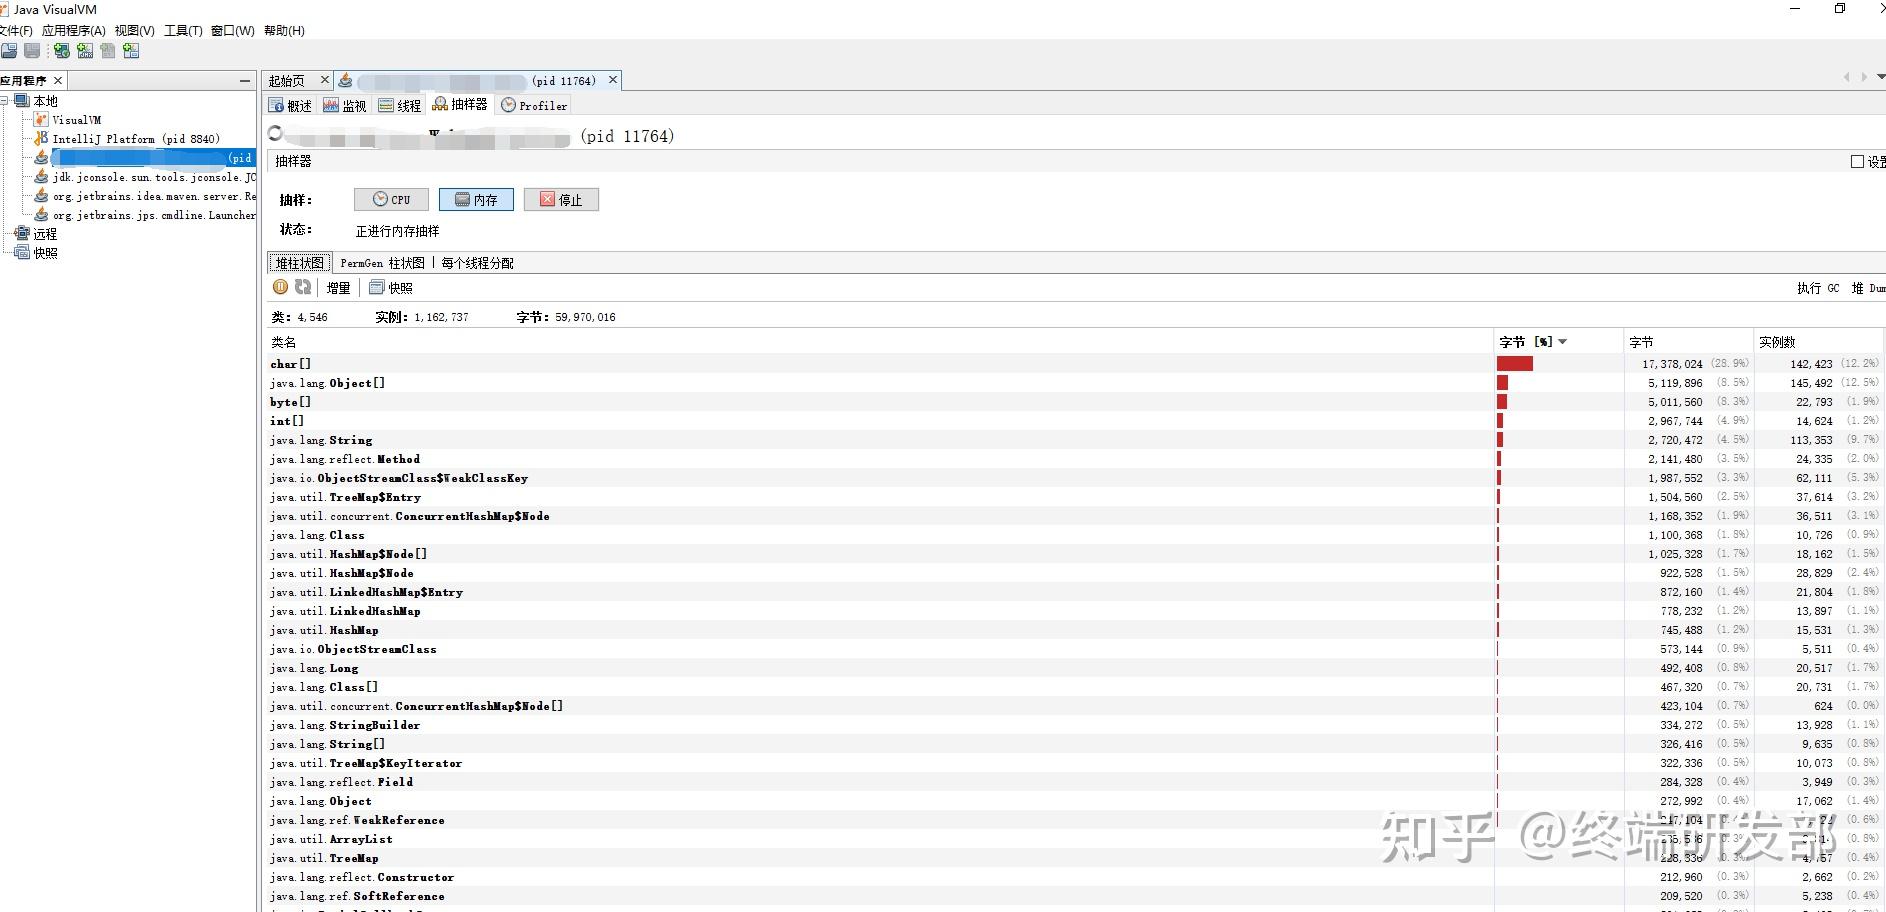Image resolution: width=1886 pixels, height=912 pixels.
Task: Click the 增量 (Deltas) button
Action: coord(338,288)
